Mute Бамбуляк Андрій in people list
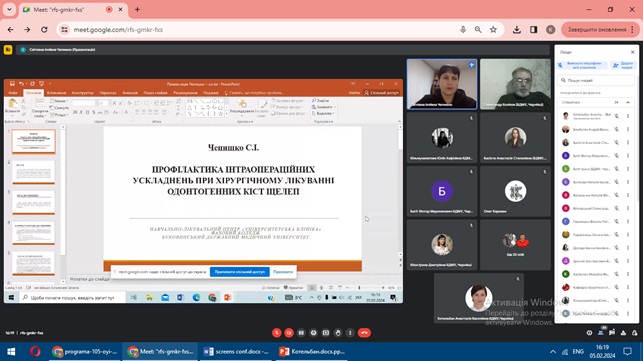Screen dimensions: 643x361 pos(616,129)
